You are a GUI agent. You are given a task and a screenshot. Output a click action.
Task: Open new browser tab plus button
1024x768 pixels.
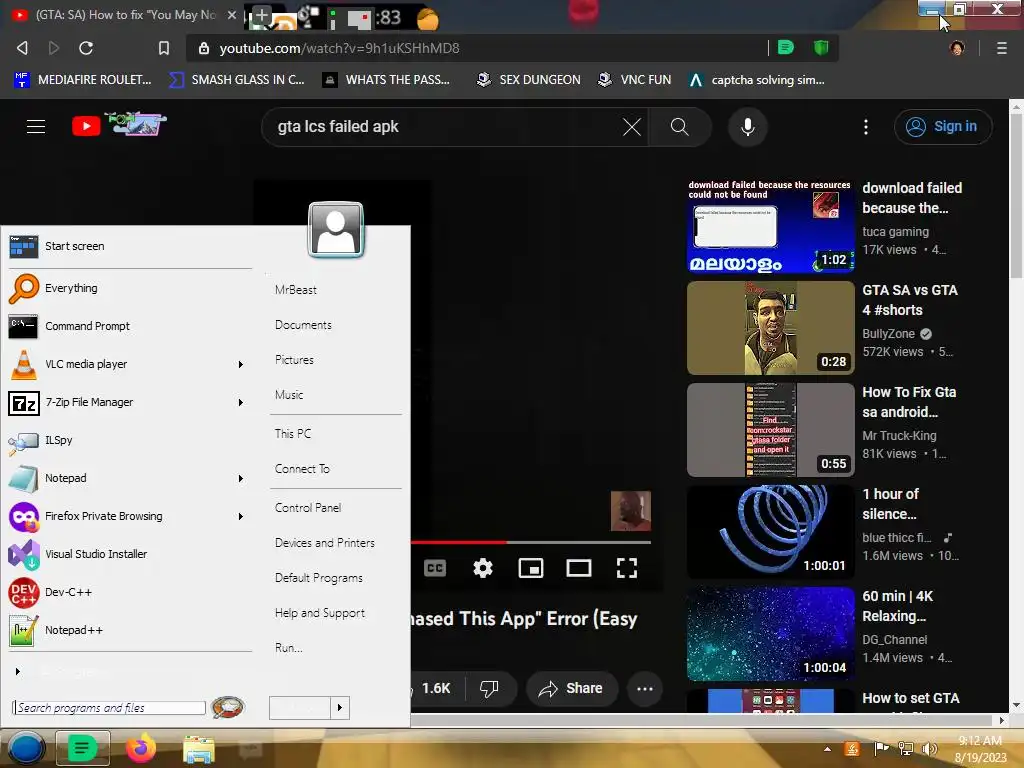[261, 16]
